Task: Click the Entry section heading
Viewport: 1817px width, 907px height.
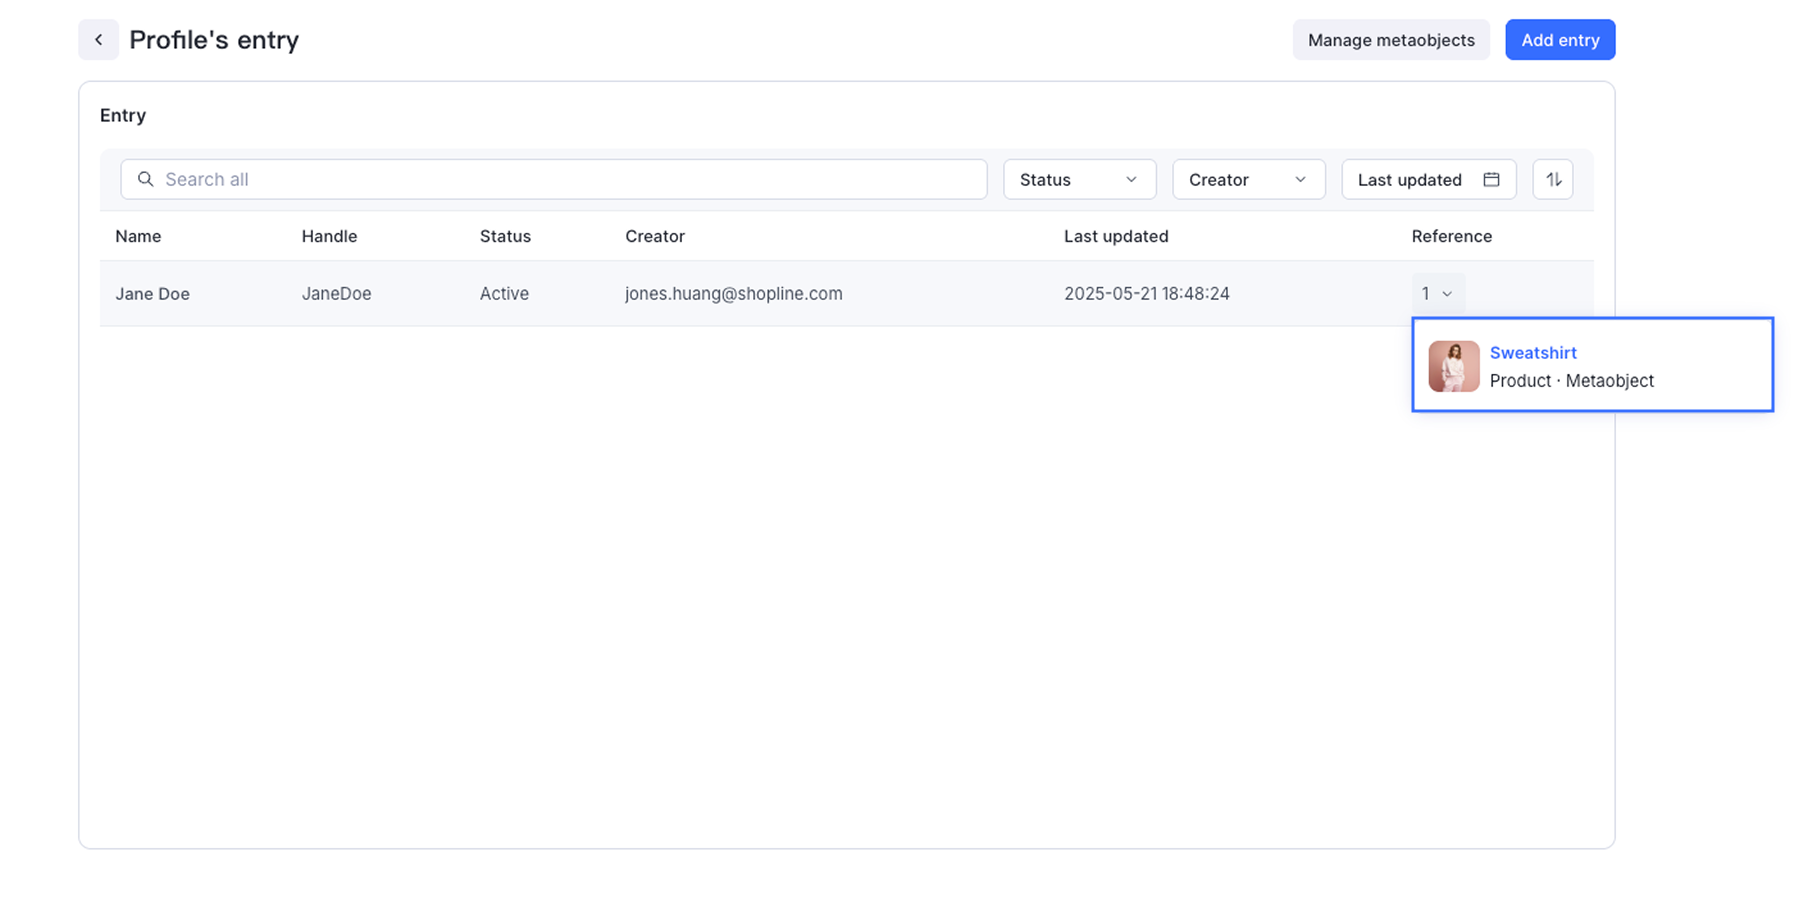Action: coord(123,116)
